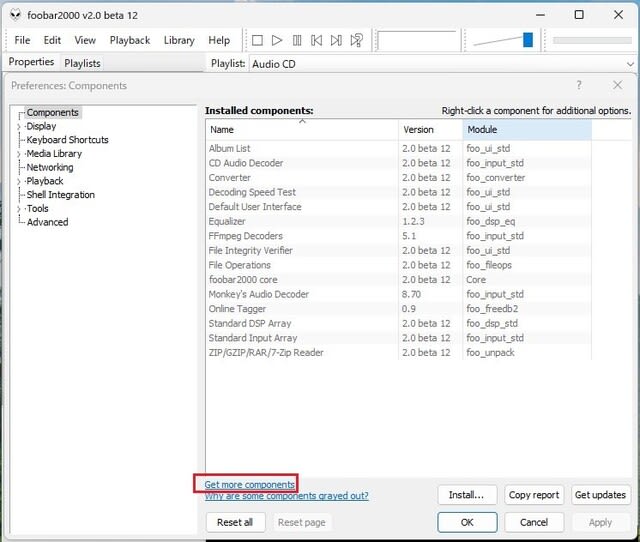Click the Copy report button
The height and width of the screenshot is (542, 640).
click(534, 495)
